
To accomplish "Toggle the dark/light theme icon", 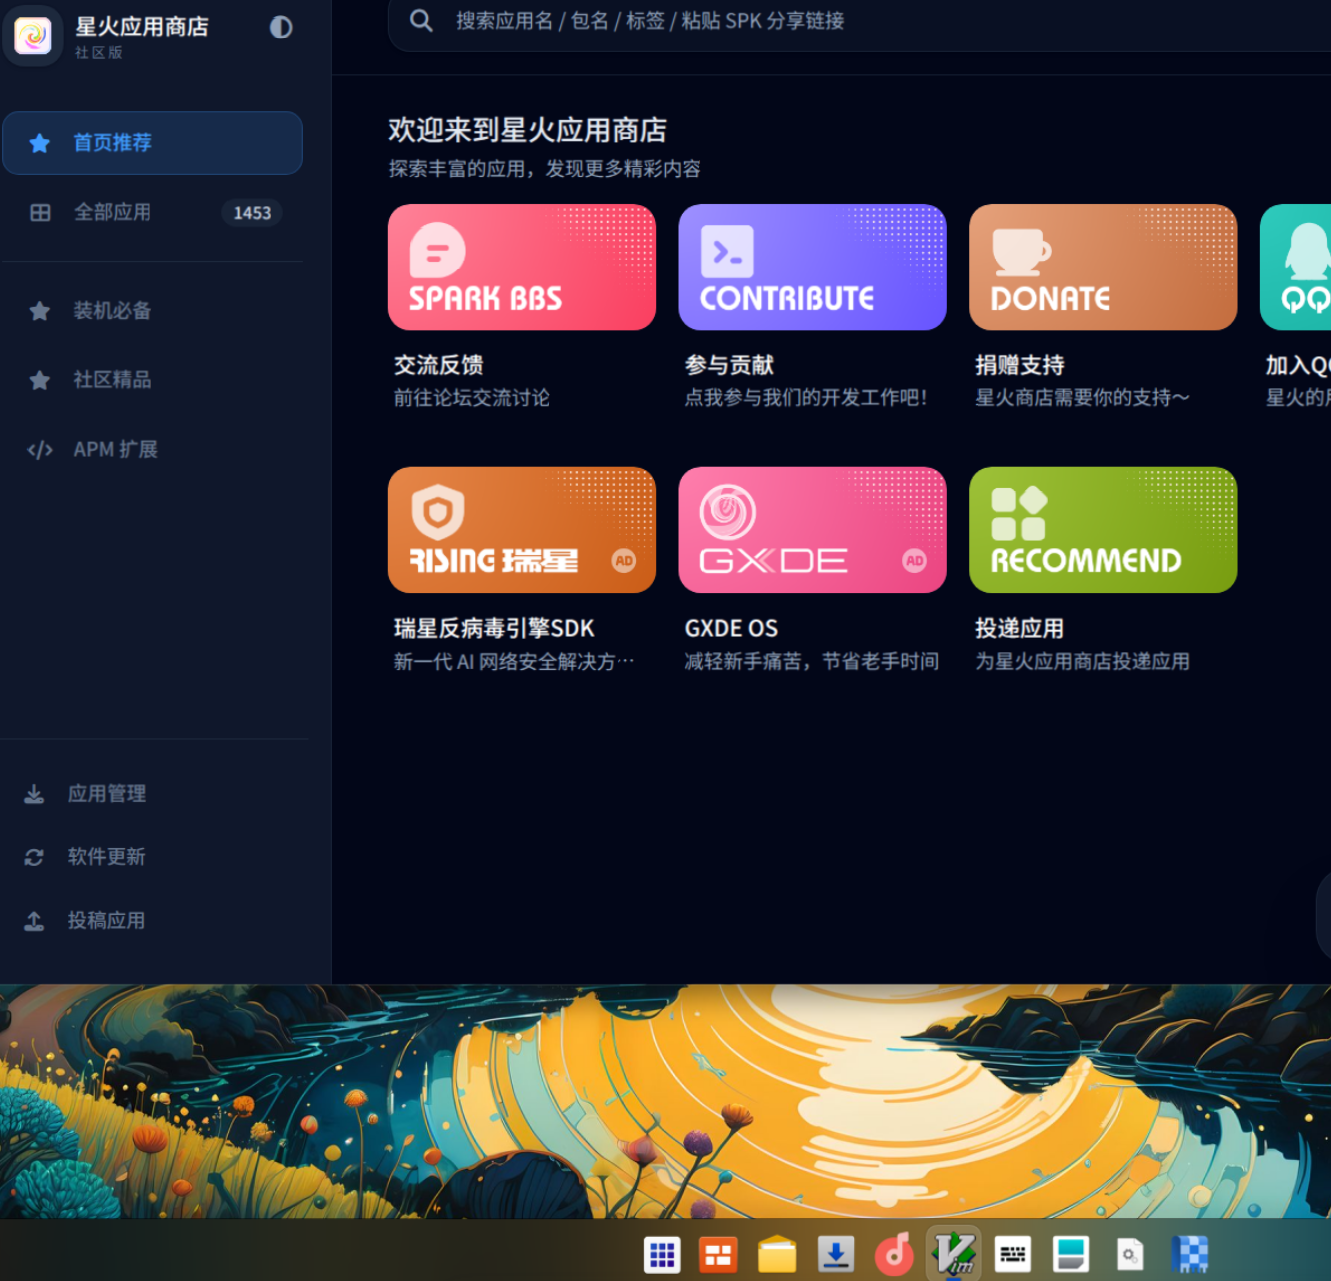I will click(x=281, y=28).
